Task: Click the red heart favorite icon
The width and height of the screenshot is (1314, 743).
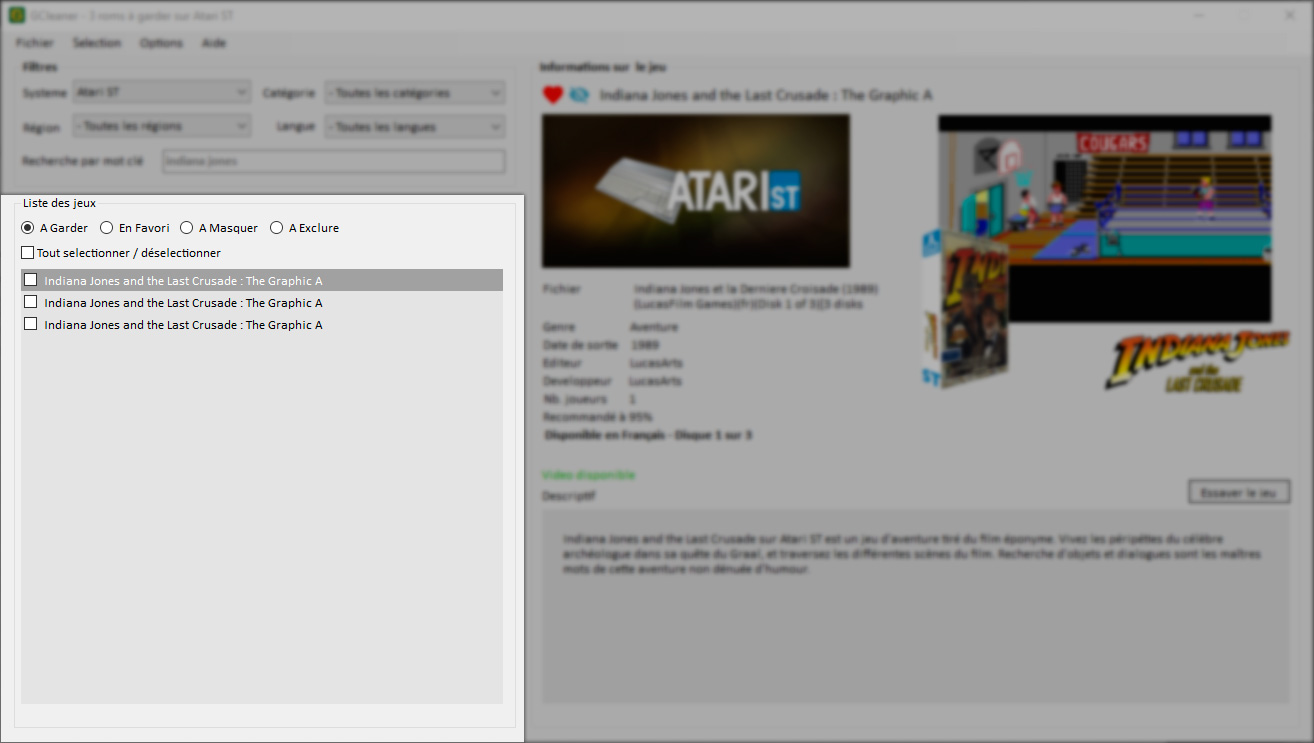Action: tap(553, 95)
